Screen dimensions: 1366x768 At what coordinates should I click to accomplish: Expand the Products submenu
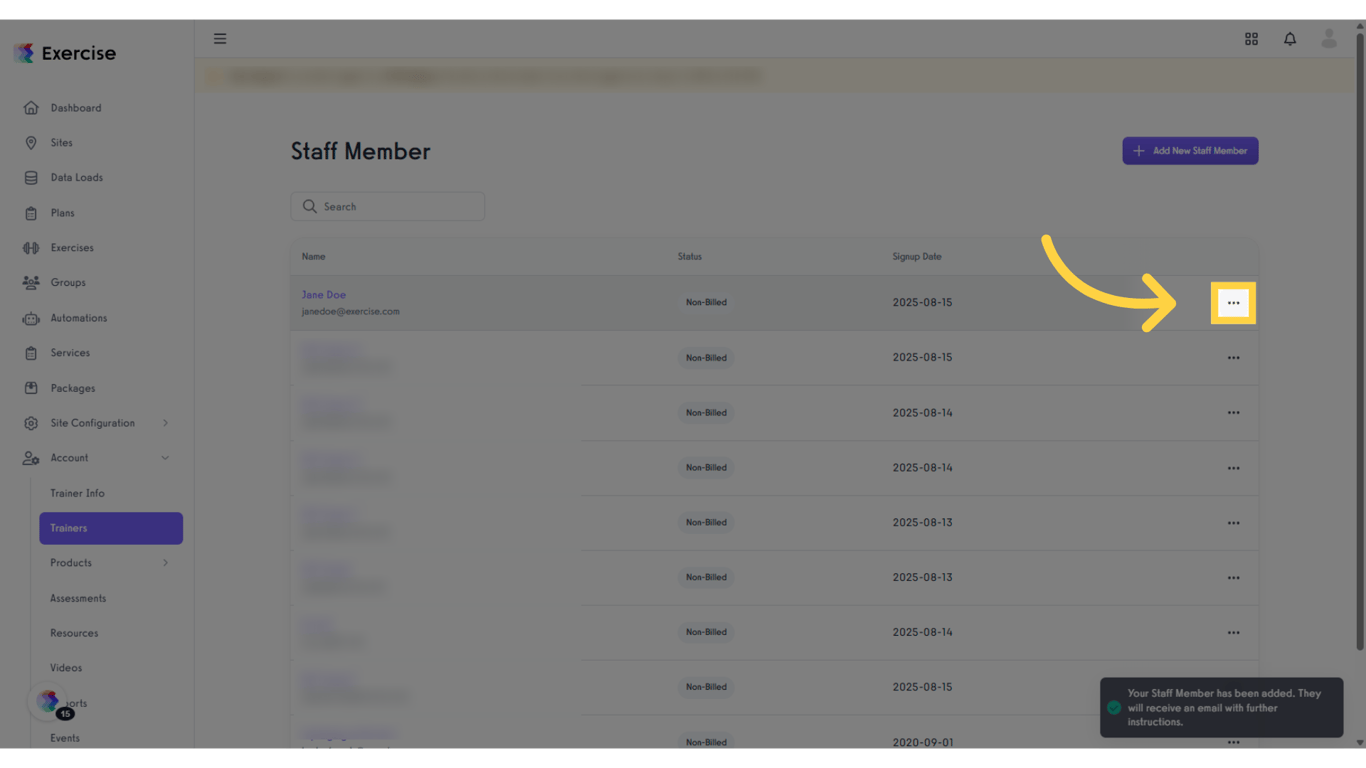165,563
